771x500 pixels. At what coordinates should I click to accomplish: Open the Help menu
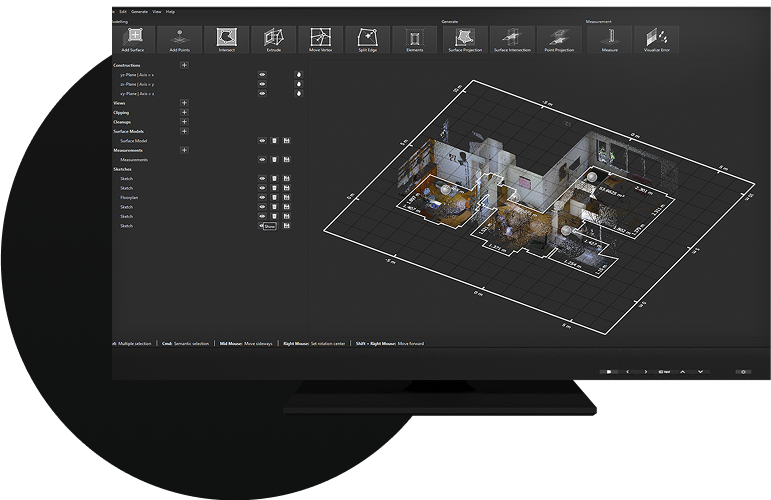coord(170,11)
